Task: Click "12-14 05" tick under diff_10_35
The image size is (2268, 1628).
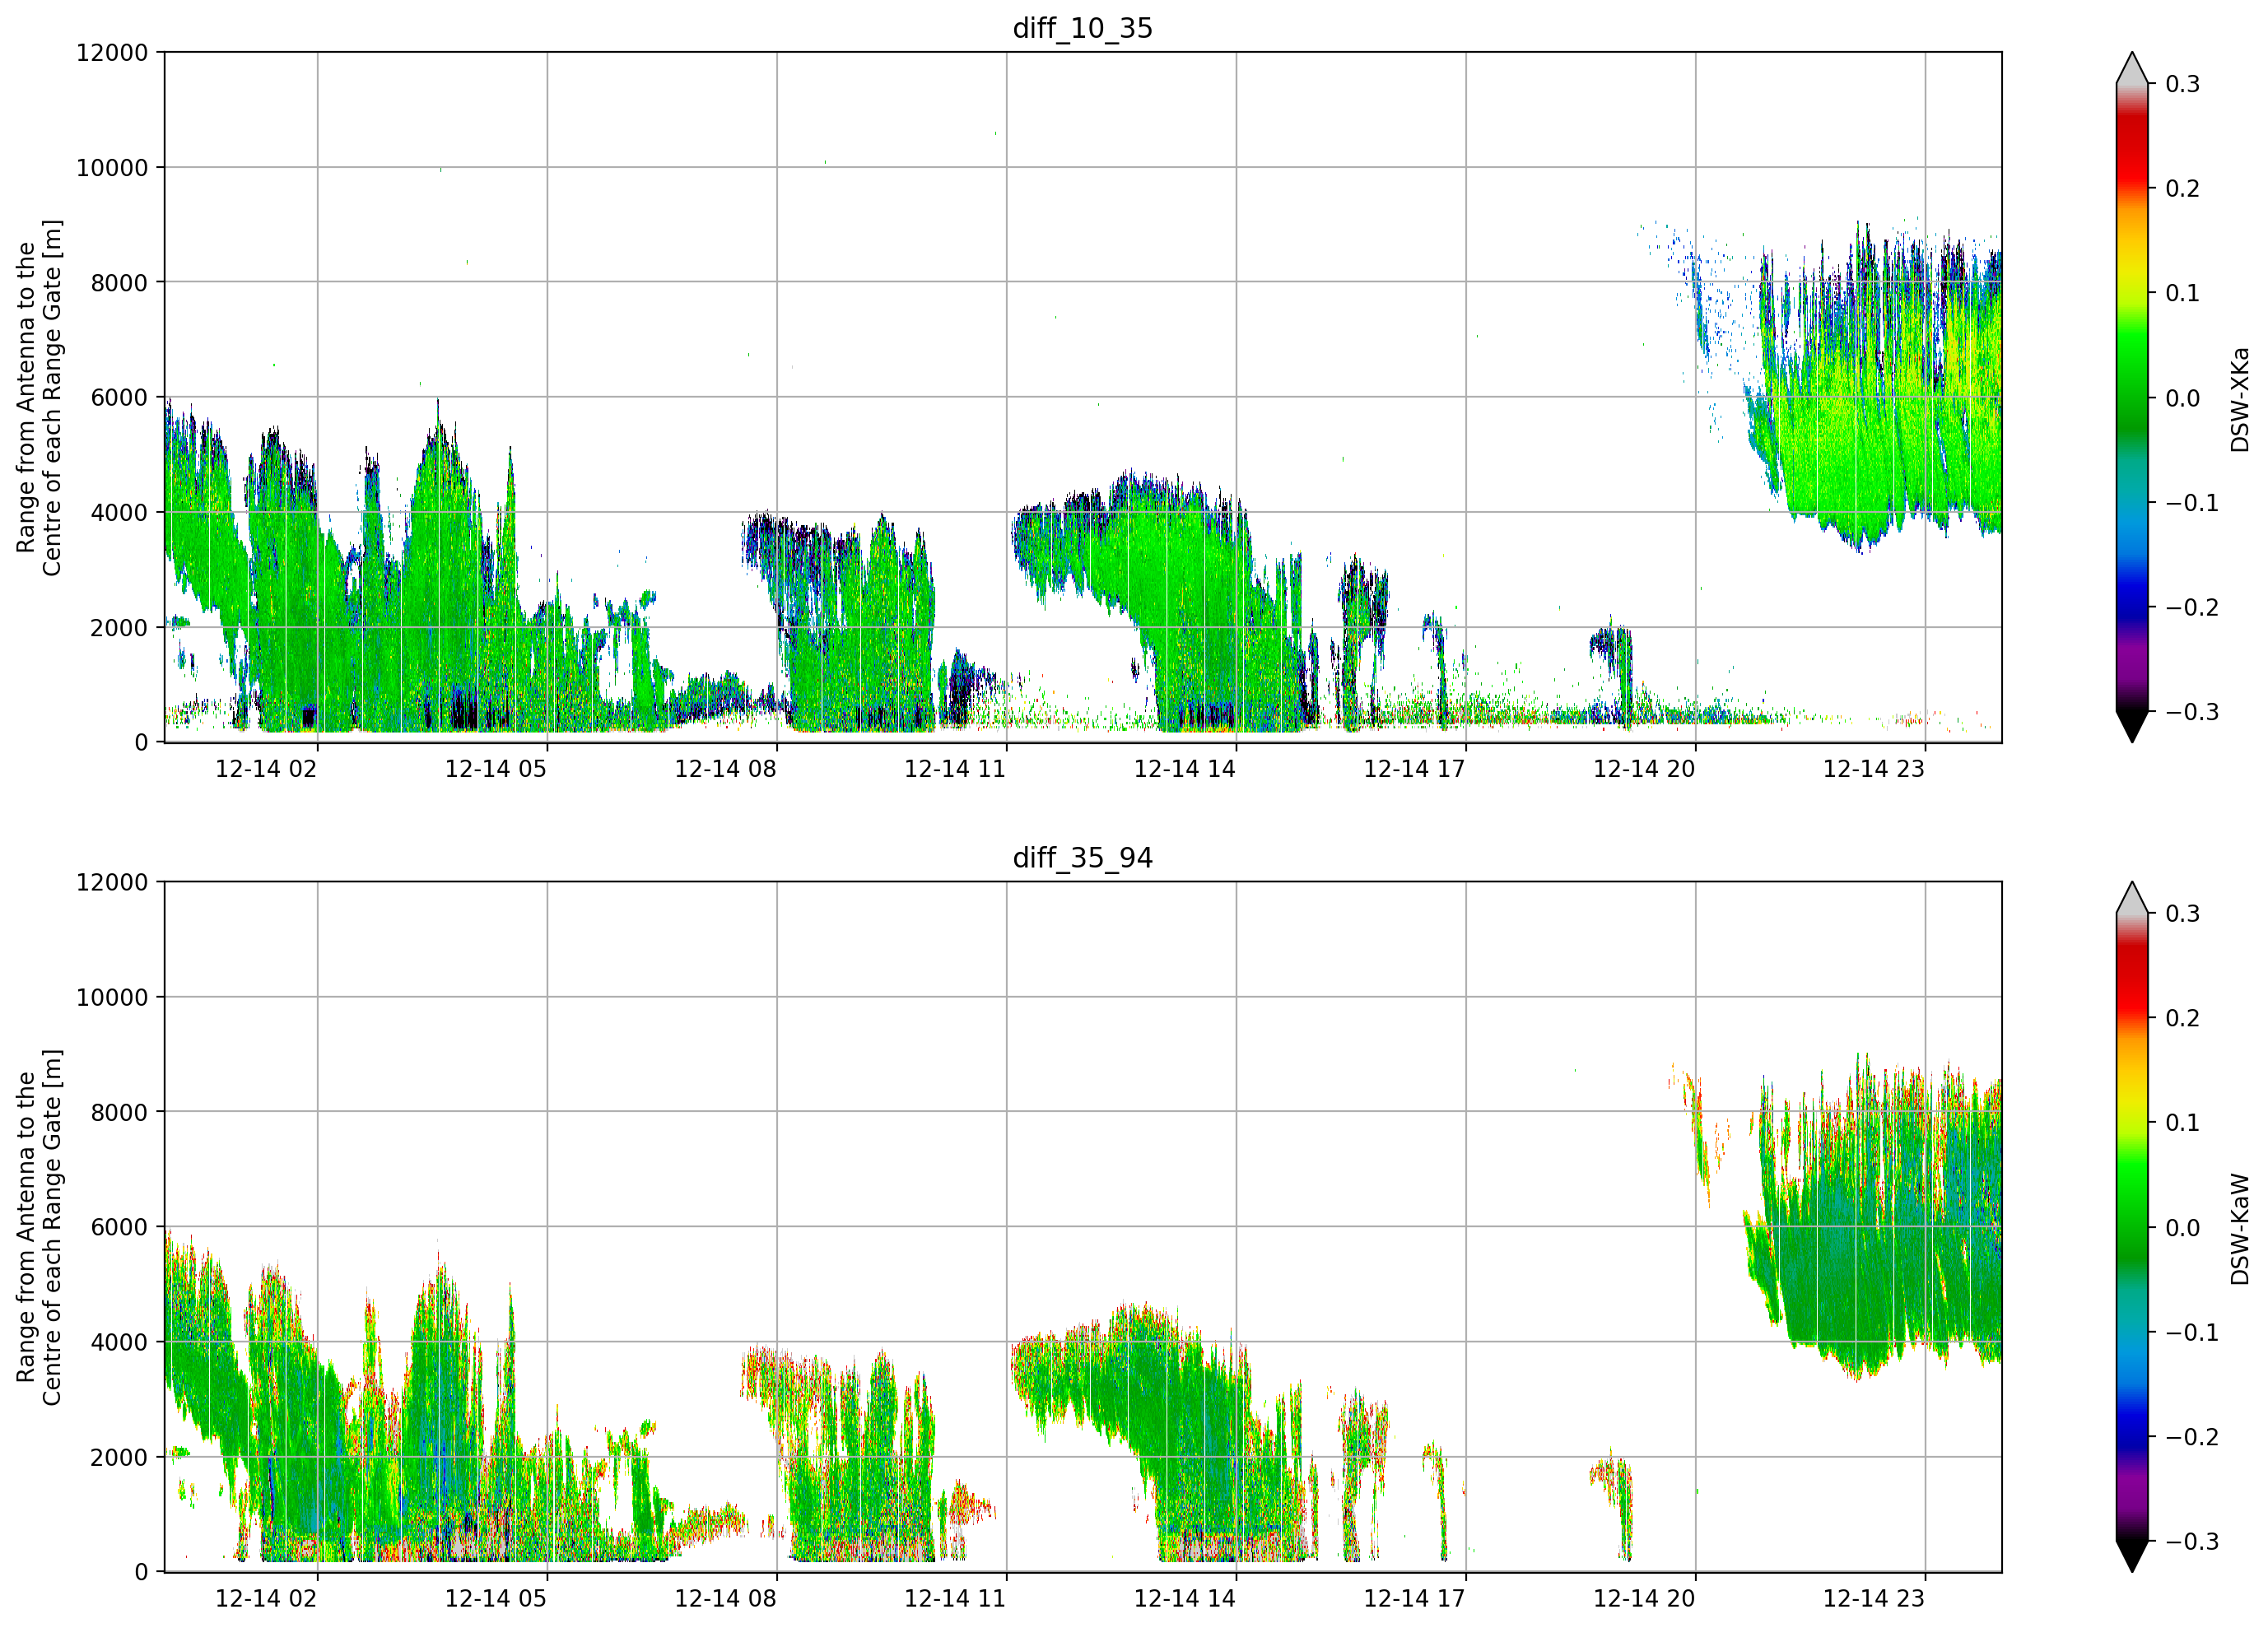Action: (496, 769)
